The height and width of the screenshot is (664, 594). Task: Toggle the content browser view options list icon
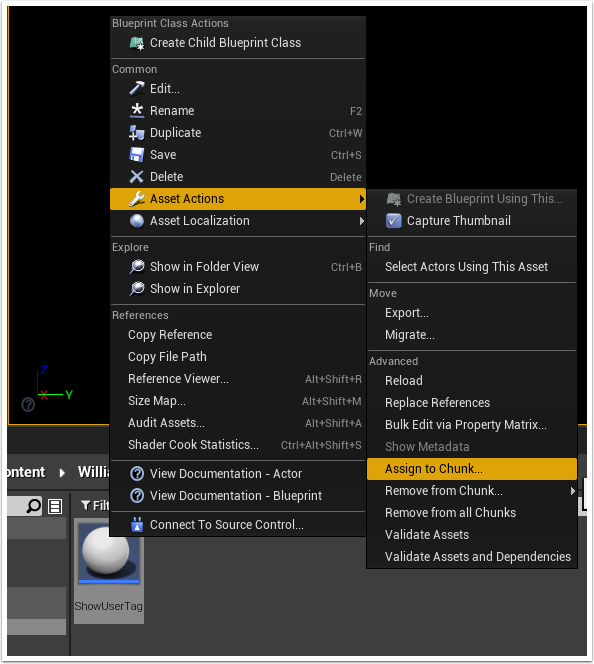point(55,506)
